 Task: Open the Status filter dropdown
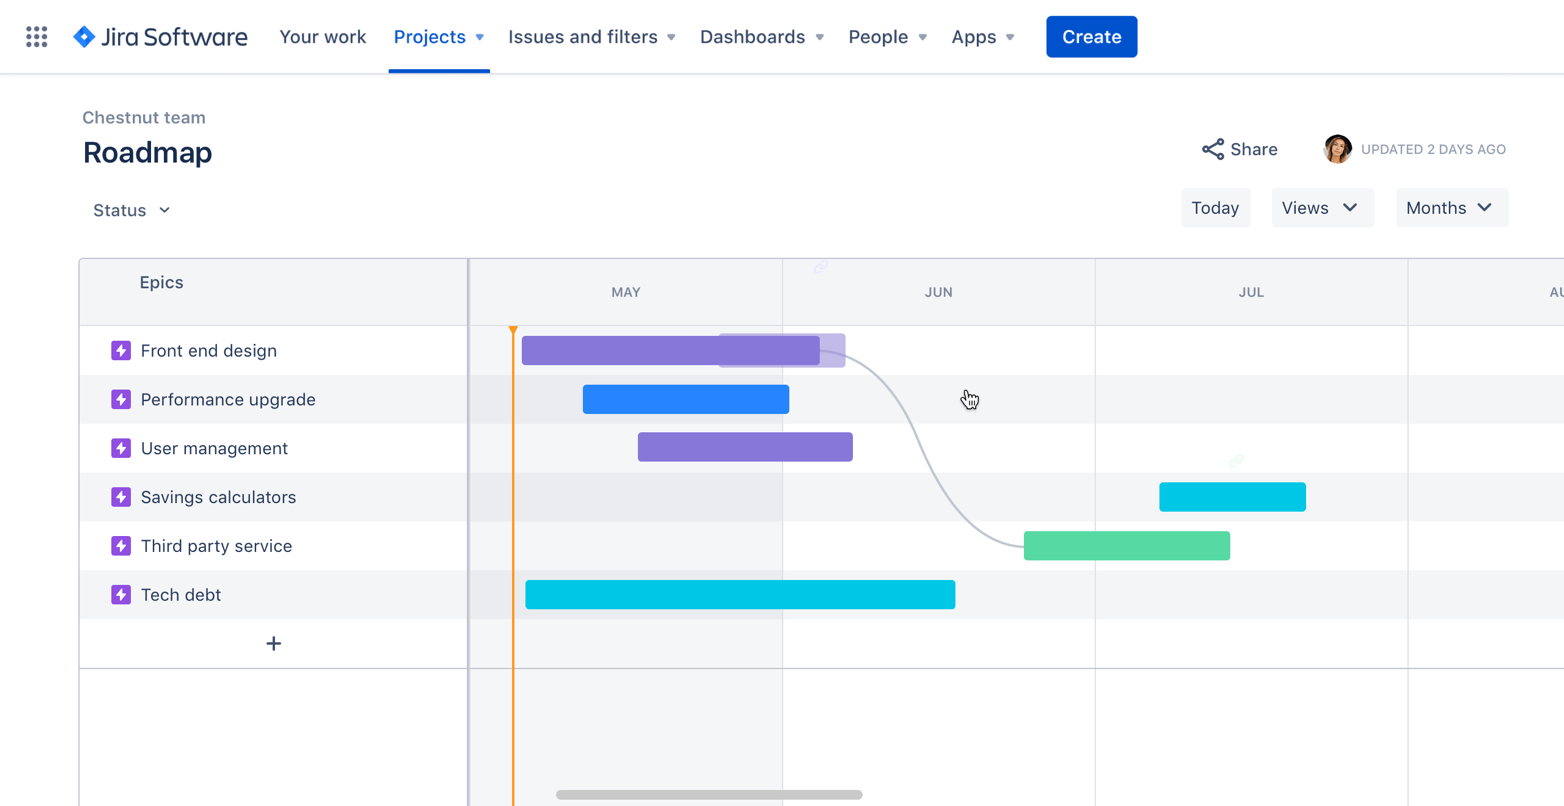[130, 210]
